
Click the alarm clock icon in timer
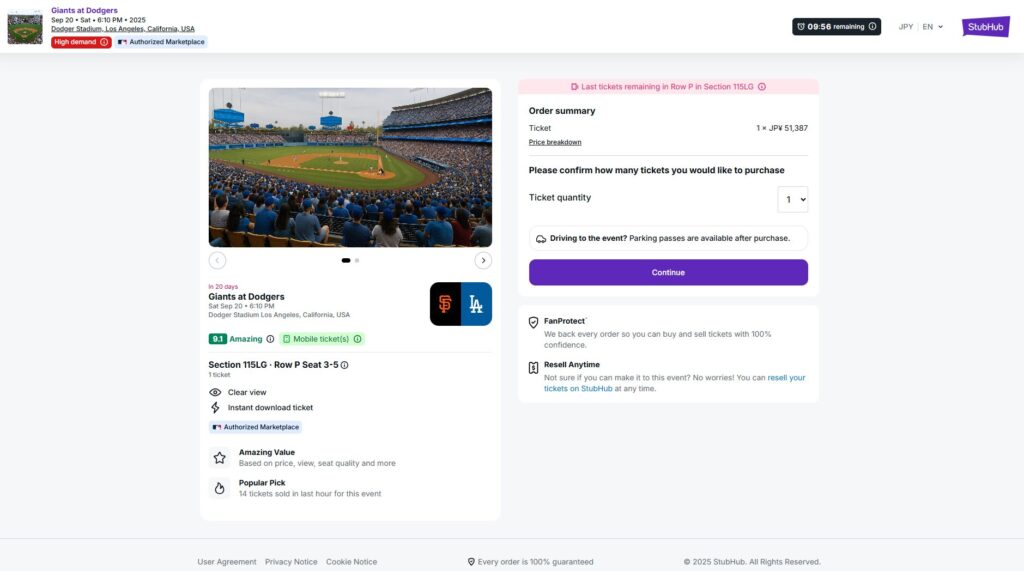tap(801, 27)
